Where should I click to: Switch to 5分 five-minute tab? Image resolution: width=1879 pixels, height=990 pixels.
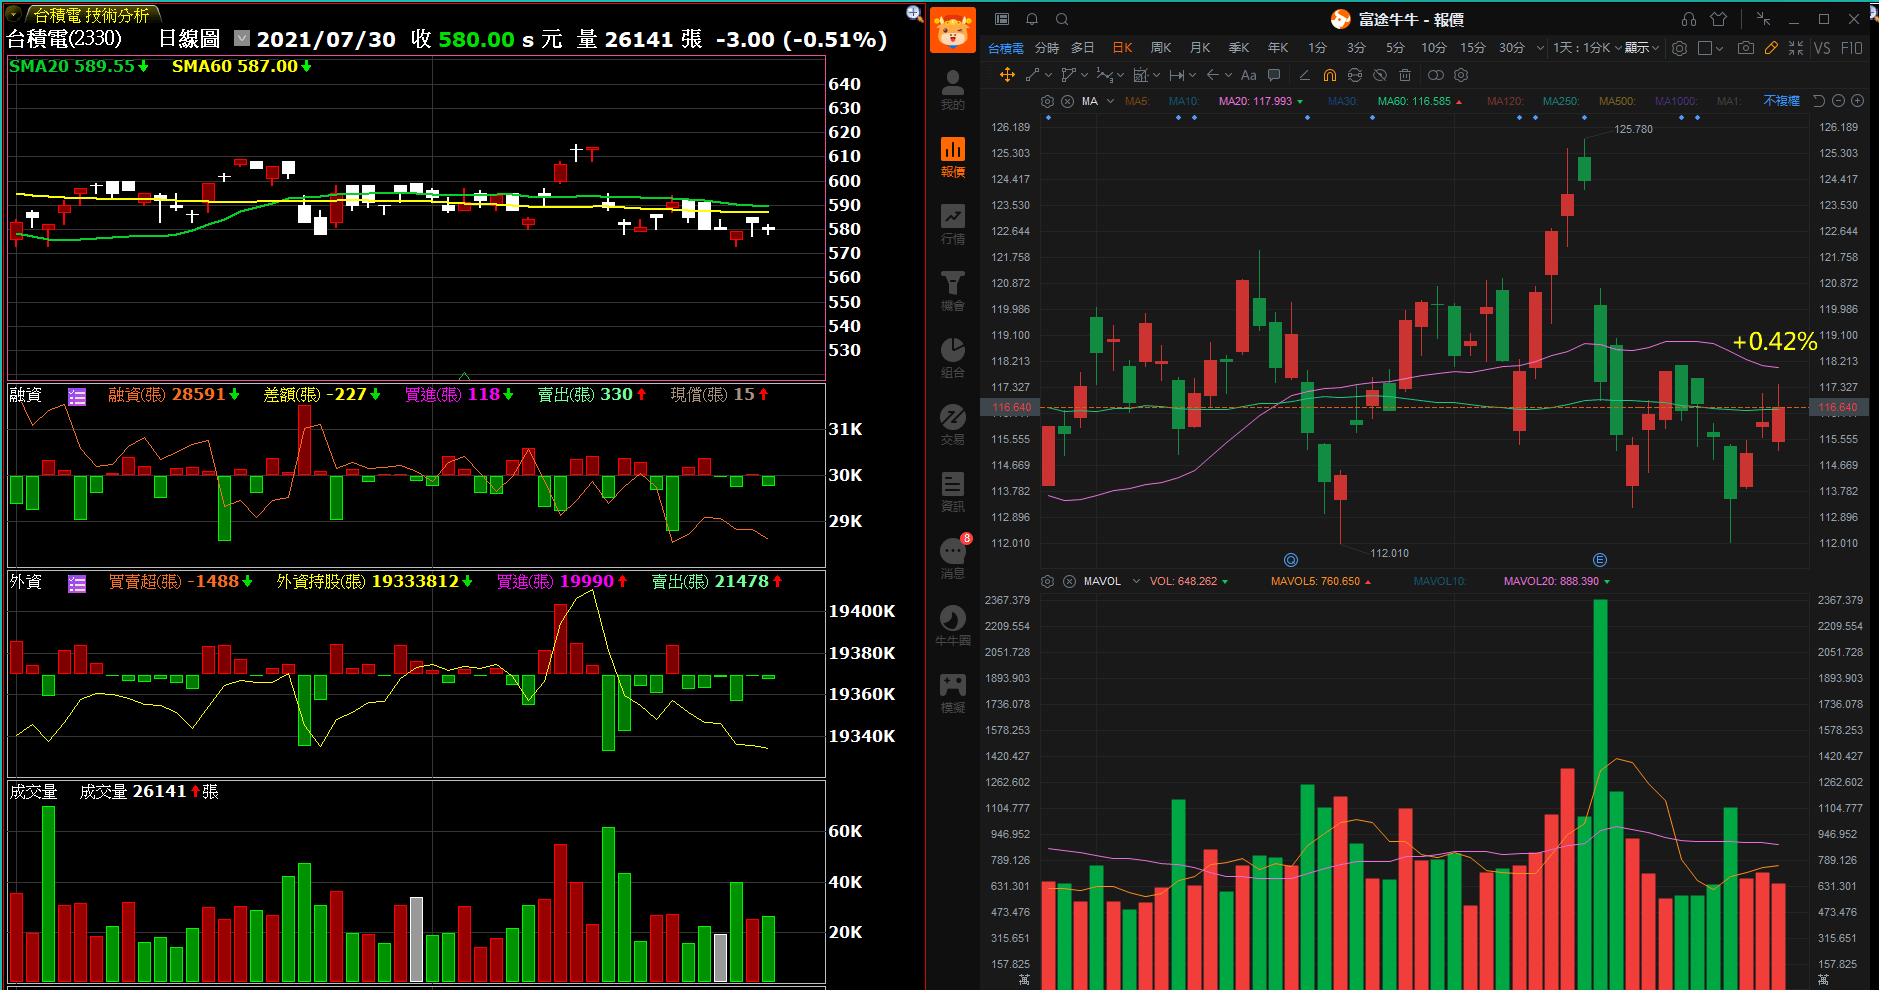[x=1395, y=48]
